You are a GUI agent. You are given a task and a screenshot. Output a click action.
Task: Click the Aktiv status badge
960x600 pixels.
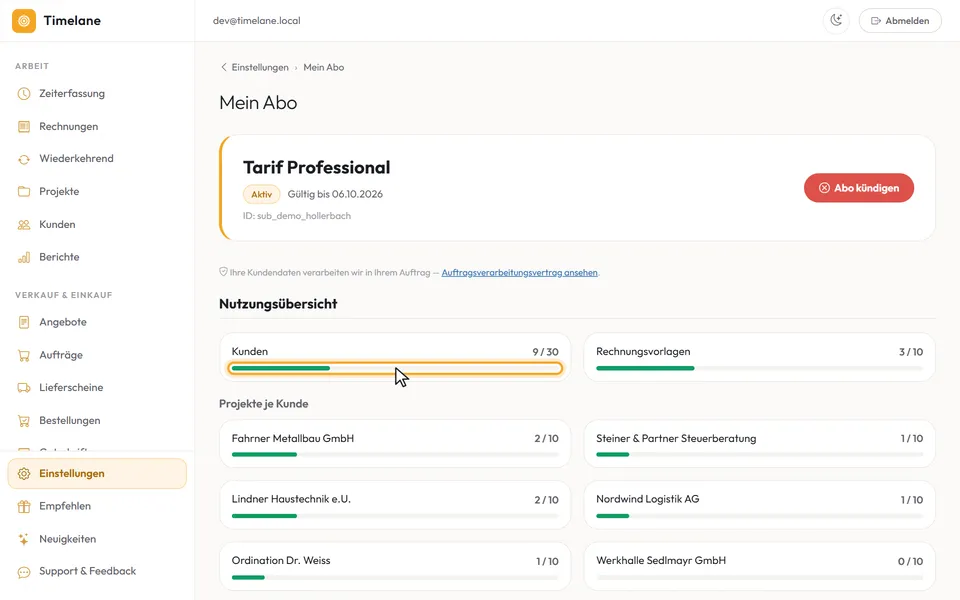[261, 194]
